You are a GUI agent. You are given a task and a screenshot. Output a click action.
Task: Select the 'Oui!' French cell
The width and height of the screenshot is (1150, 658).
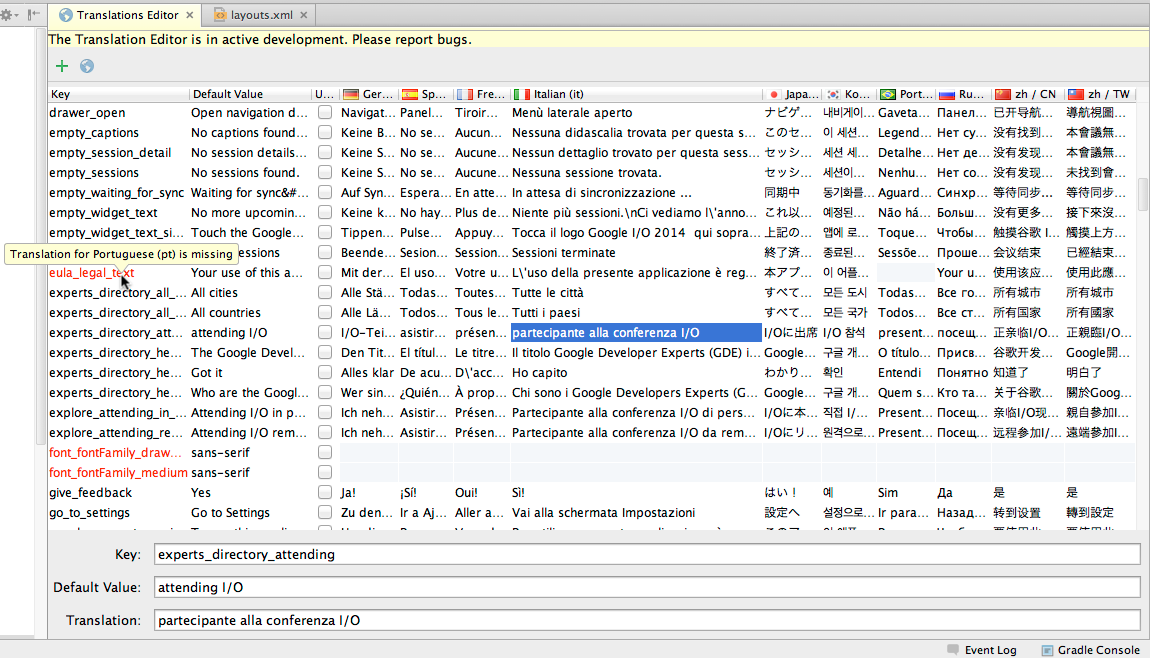pos(481,492)
